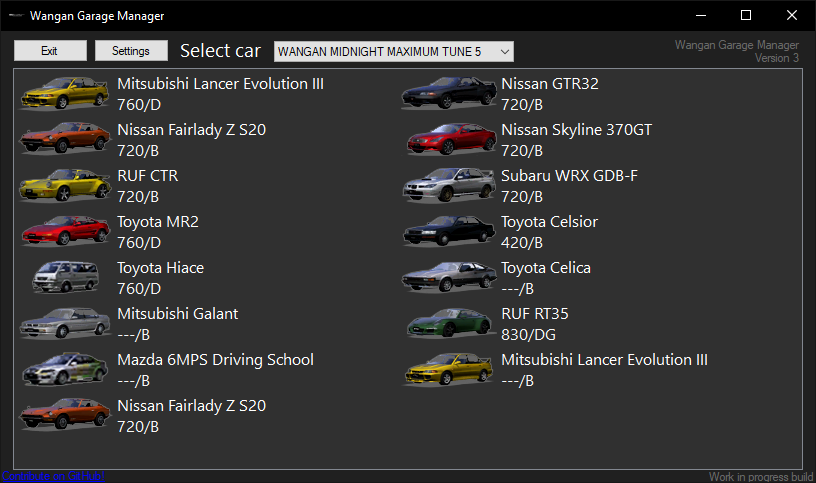
Task: Select orange Fairlady Z image above RUF CTR
Action: 65,139
